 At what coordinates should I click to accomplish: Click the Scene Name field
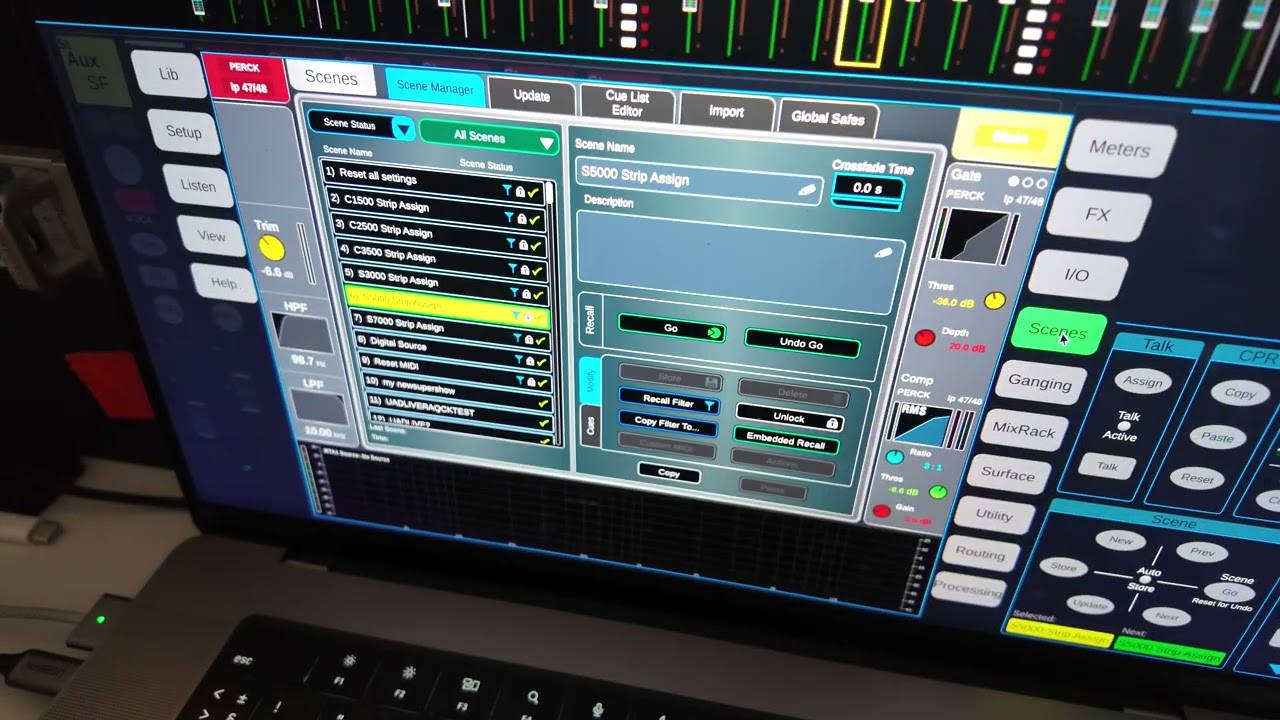(700, 181)
